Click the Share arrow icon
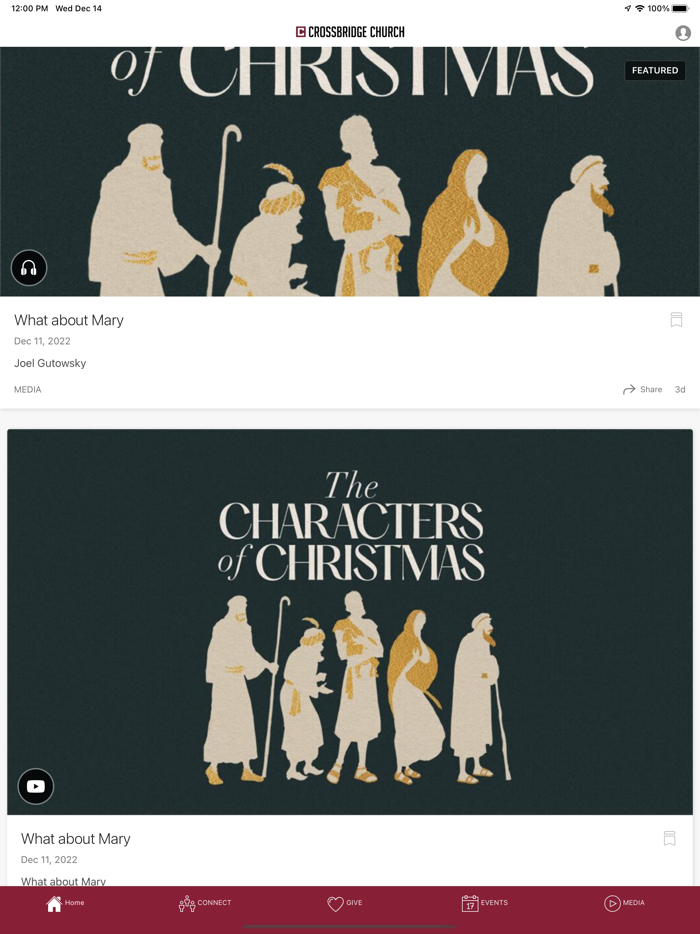700x934 pixels. pos(629,390)
